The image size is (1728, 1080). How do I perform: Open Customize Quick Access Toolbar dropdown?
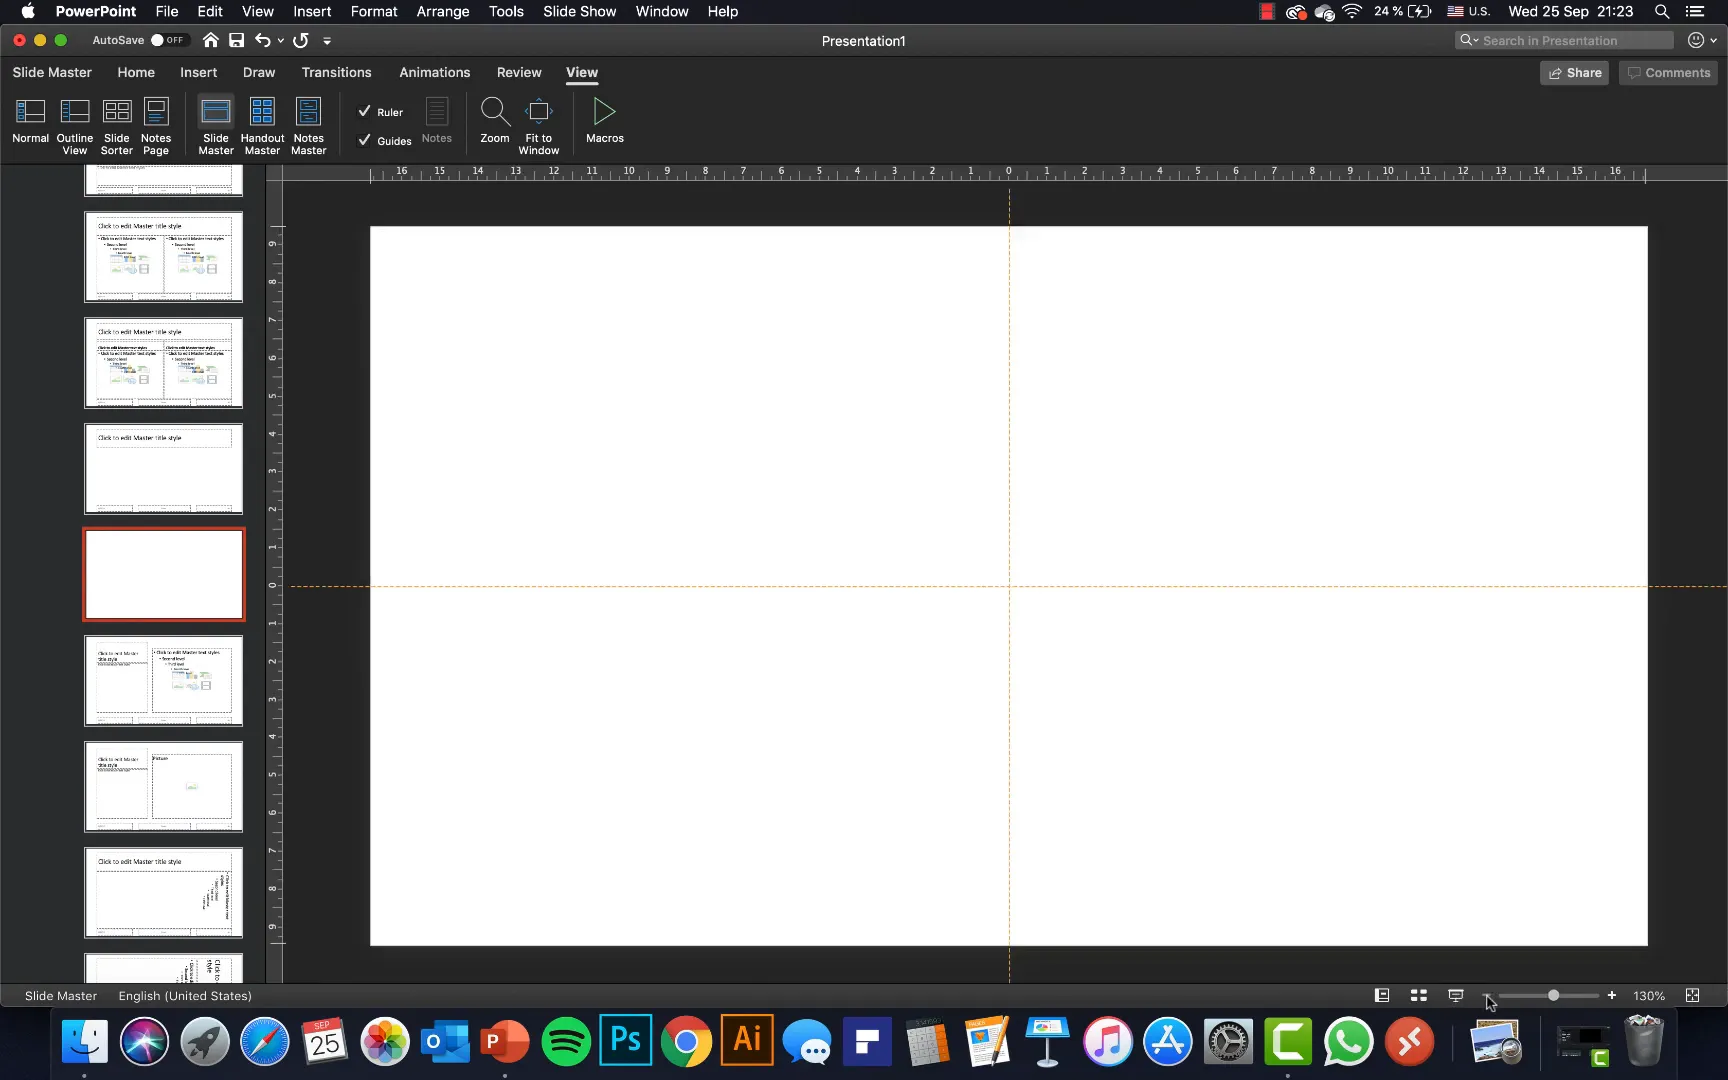(x=327, y=41)
